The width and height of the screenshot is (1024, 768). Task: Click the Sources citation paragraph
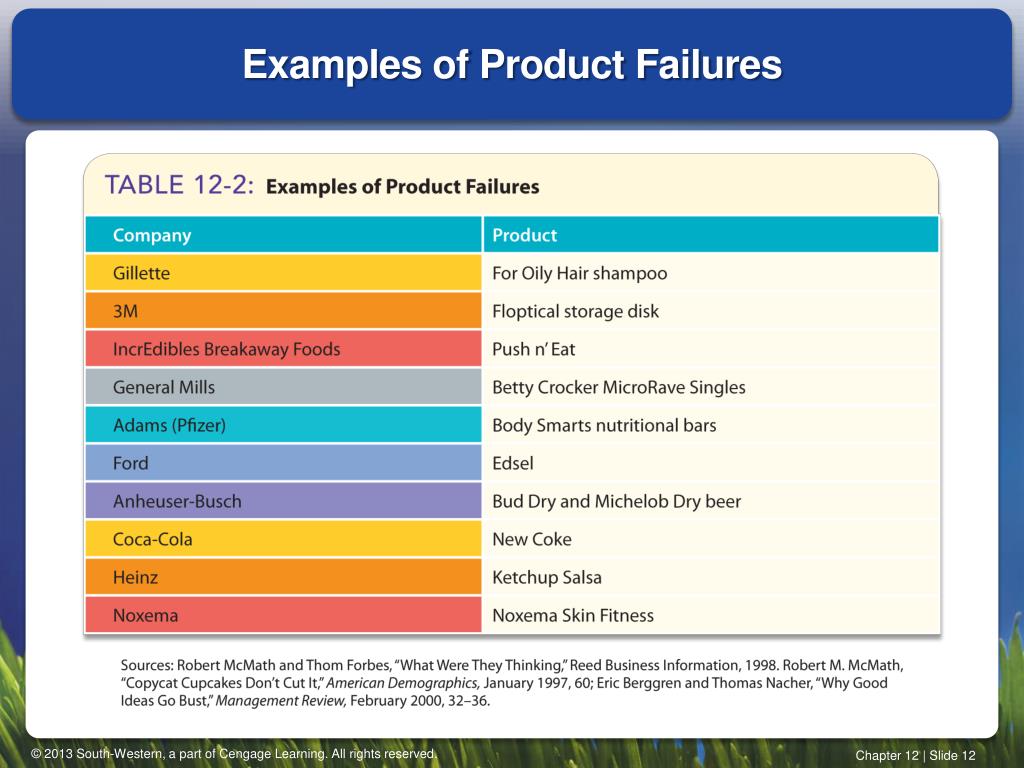pos(512,683)
